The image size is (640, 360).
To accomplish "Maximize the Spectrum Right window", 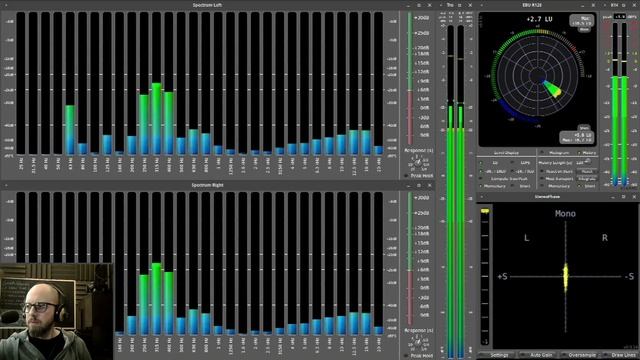I will click(419, 185).
